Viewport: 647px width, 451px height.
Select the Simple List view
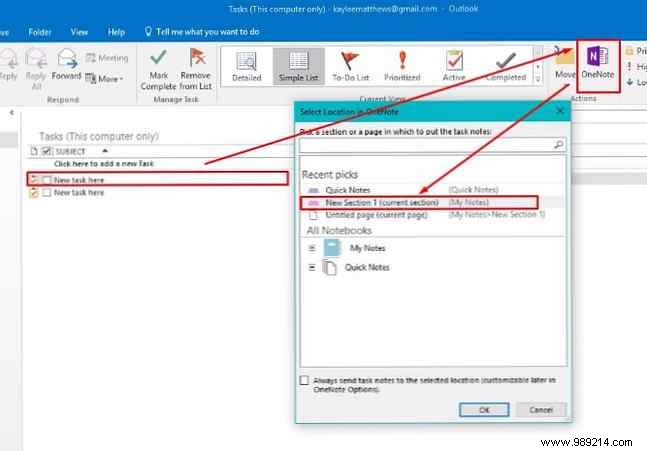tap(299, 66)
